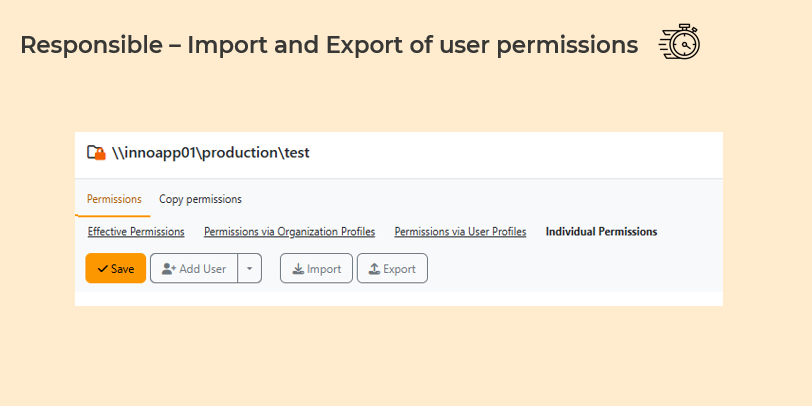Image resolution: width=812 pixels, height=406 pixels.
Task: Click the locked folder icon
Action: [x=96, y=152]
